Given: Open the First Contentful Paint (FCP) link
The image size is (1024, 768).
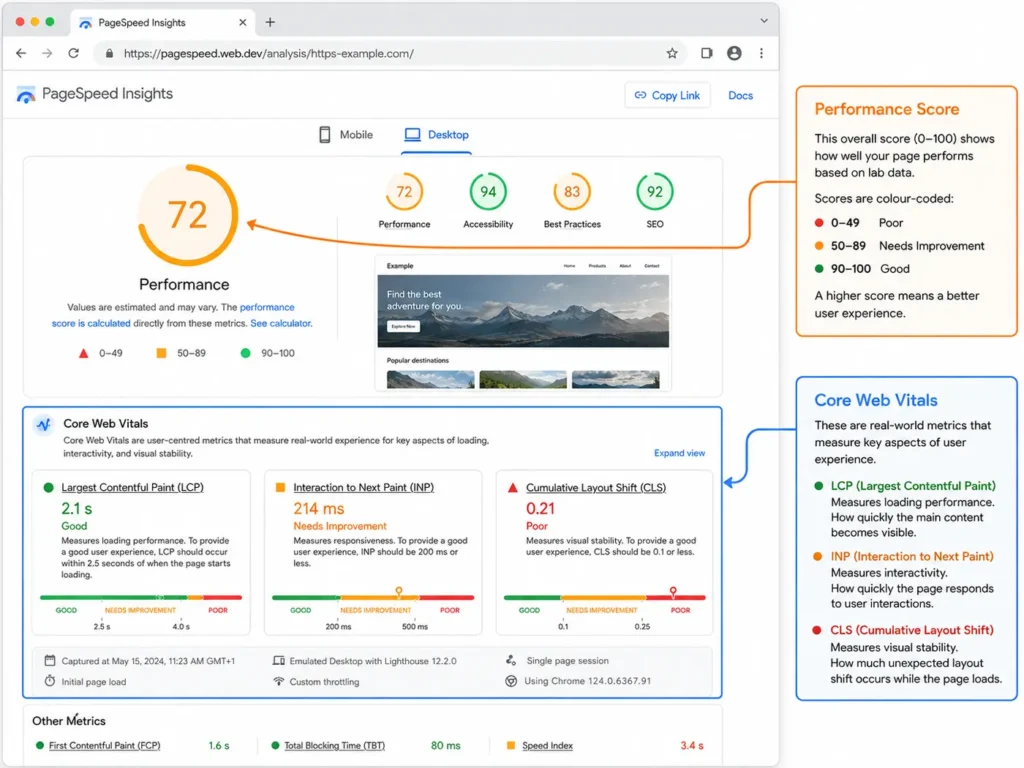Looking at the screenshot, I should pyautogui.click(x=104, y=745).
